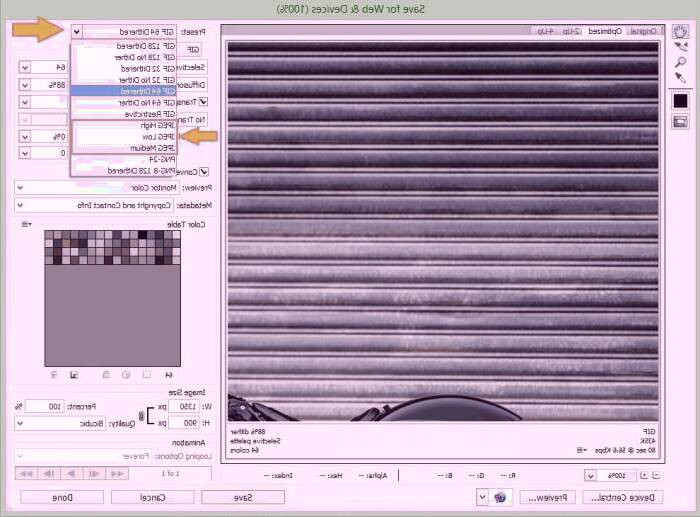Select the black swatch in the Color Table
Screen dimensions: 700x517
(x=142, y=235)
